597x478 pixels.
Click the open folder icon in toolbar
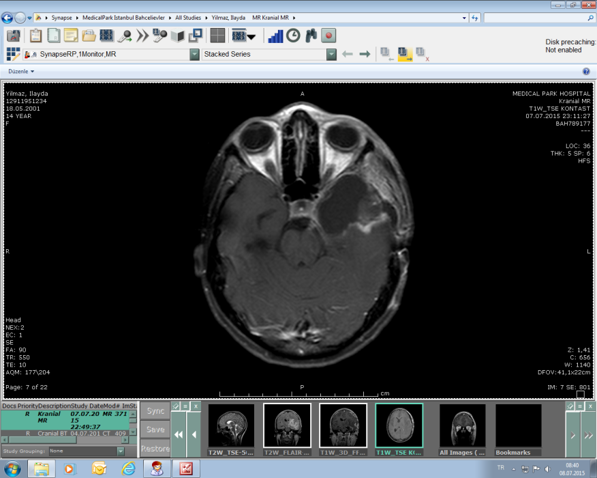pyautogui.click(x=89, y=35)
